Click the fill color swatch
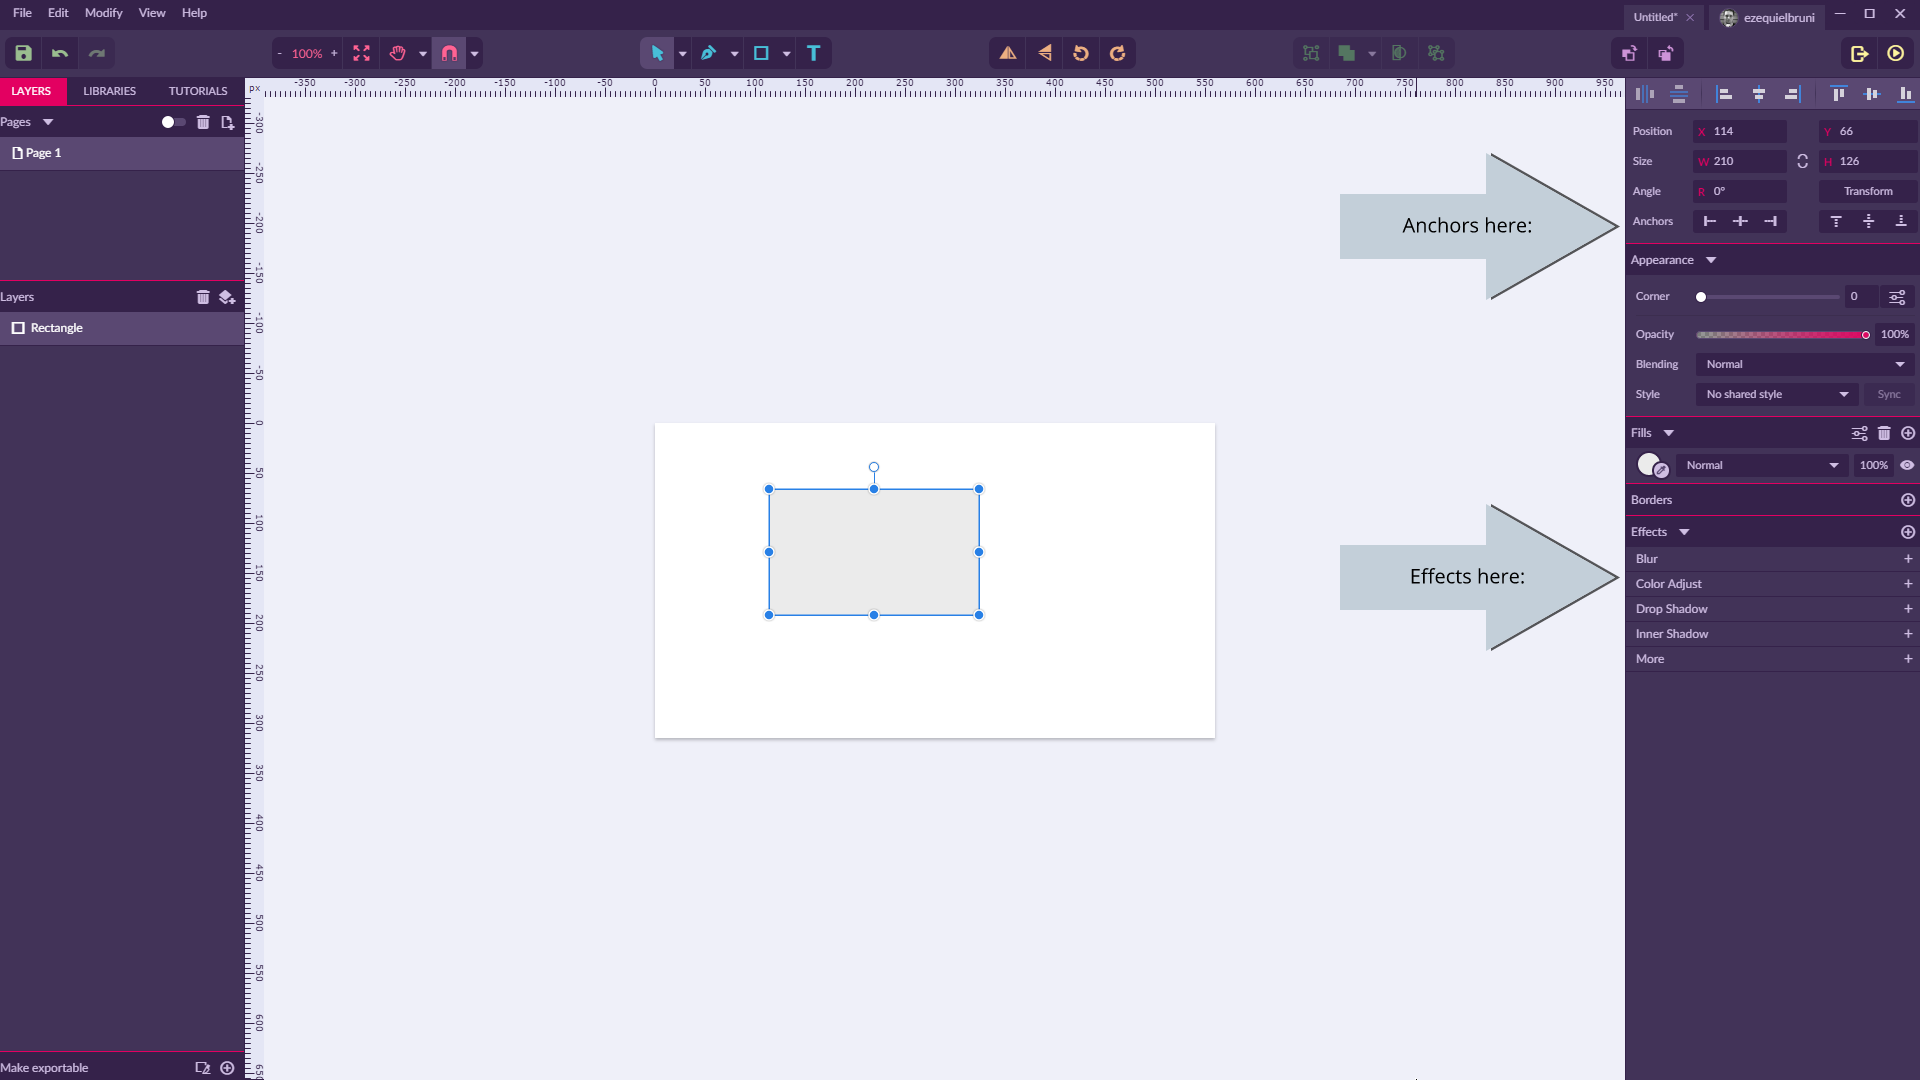The image size is (1920, 1080). (1648, 465)
